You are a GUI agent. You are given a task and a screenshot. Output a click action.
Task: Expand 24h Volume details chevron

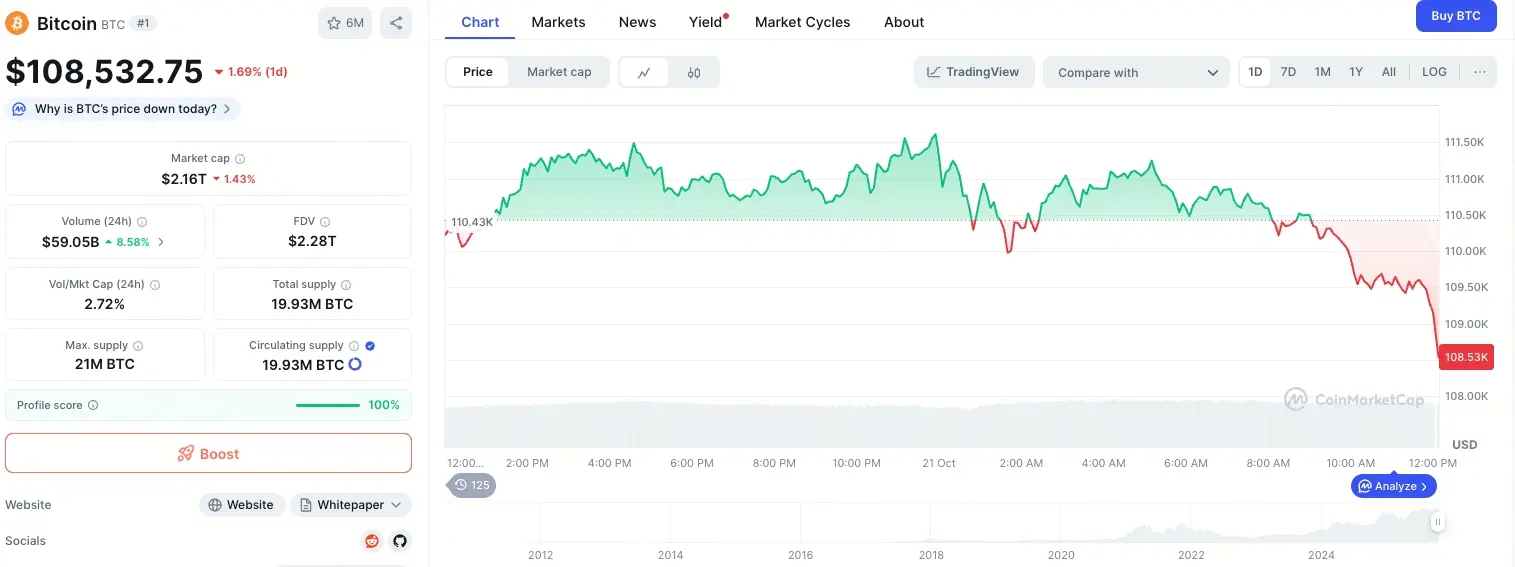162,242
